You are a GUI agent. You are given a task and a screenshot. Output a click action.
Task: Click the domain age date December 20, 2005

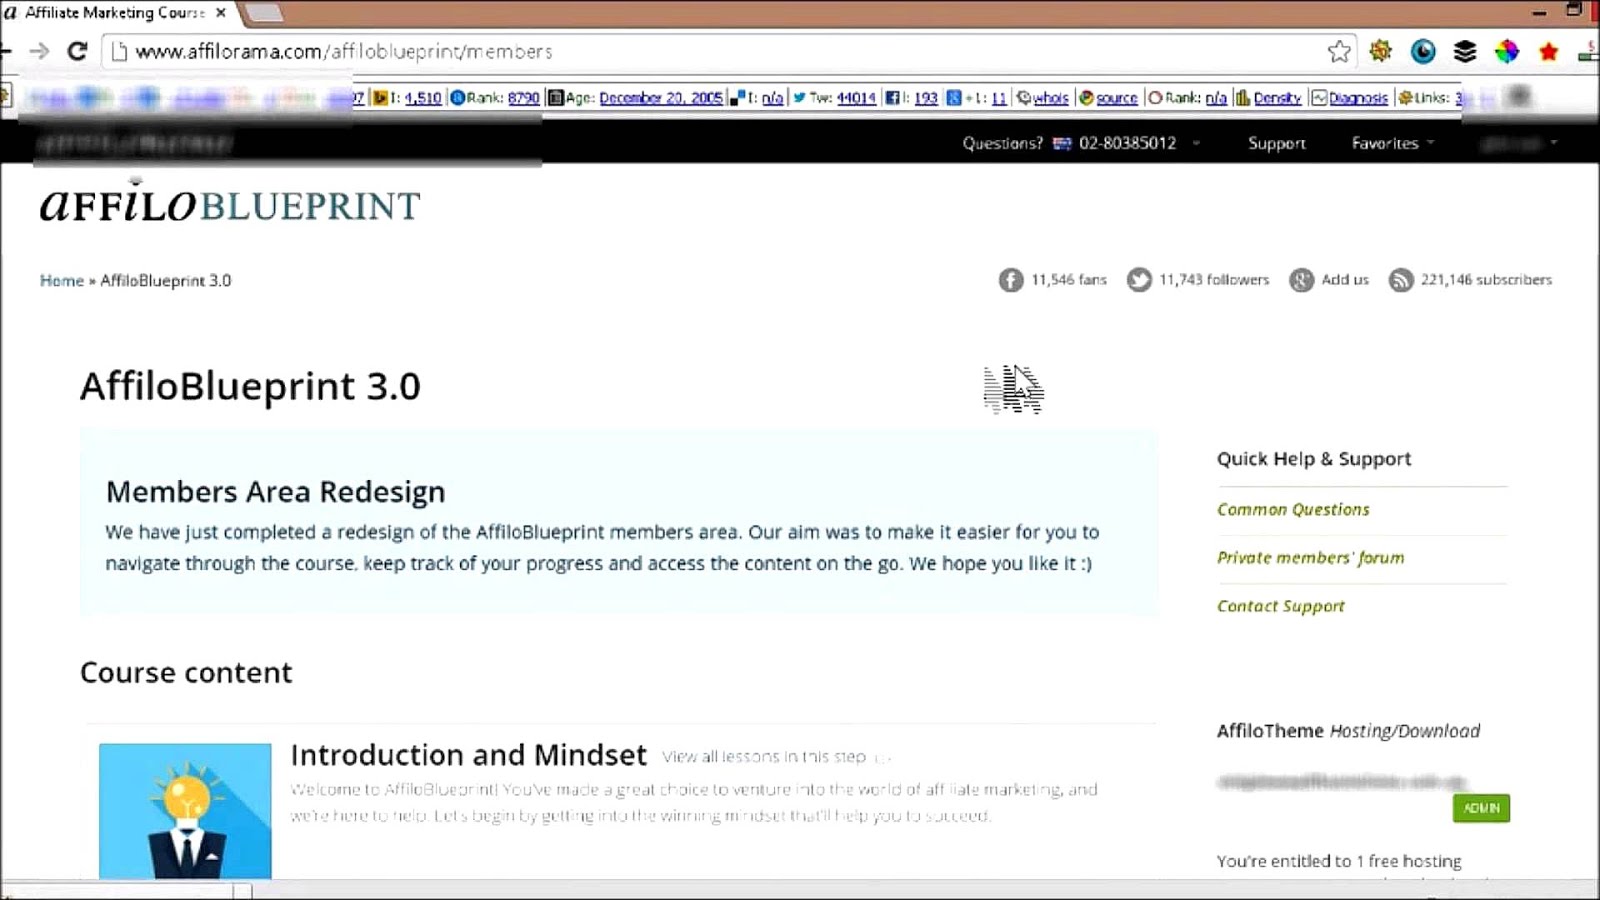661,98
